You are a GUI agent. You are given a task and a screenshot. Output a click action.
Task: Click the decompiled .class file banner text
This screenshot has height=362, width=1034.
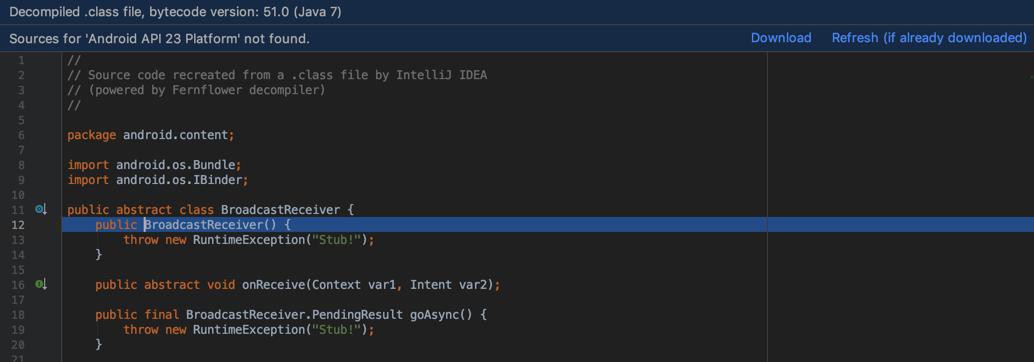tap(175, 12)
